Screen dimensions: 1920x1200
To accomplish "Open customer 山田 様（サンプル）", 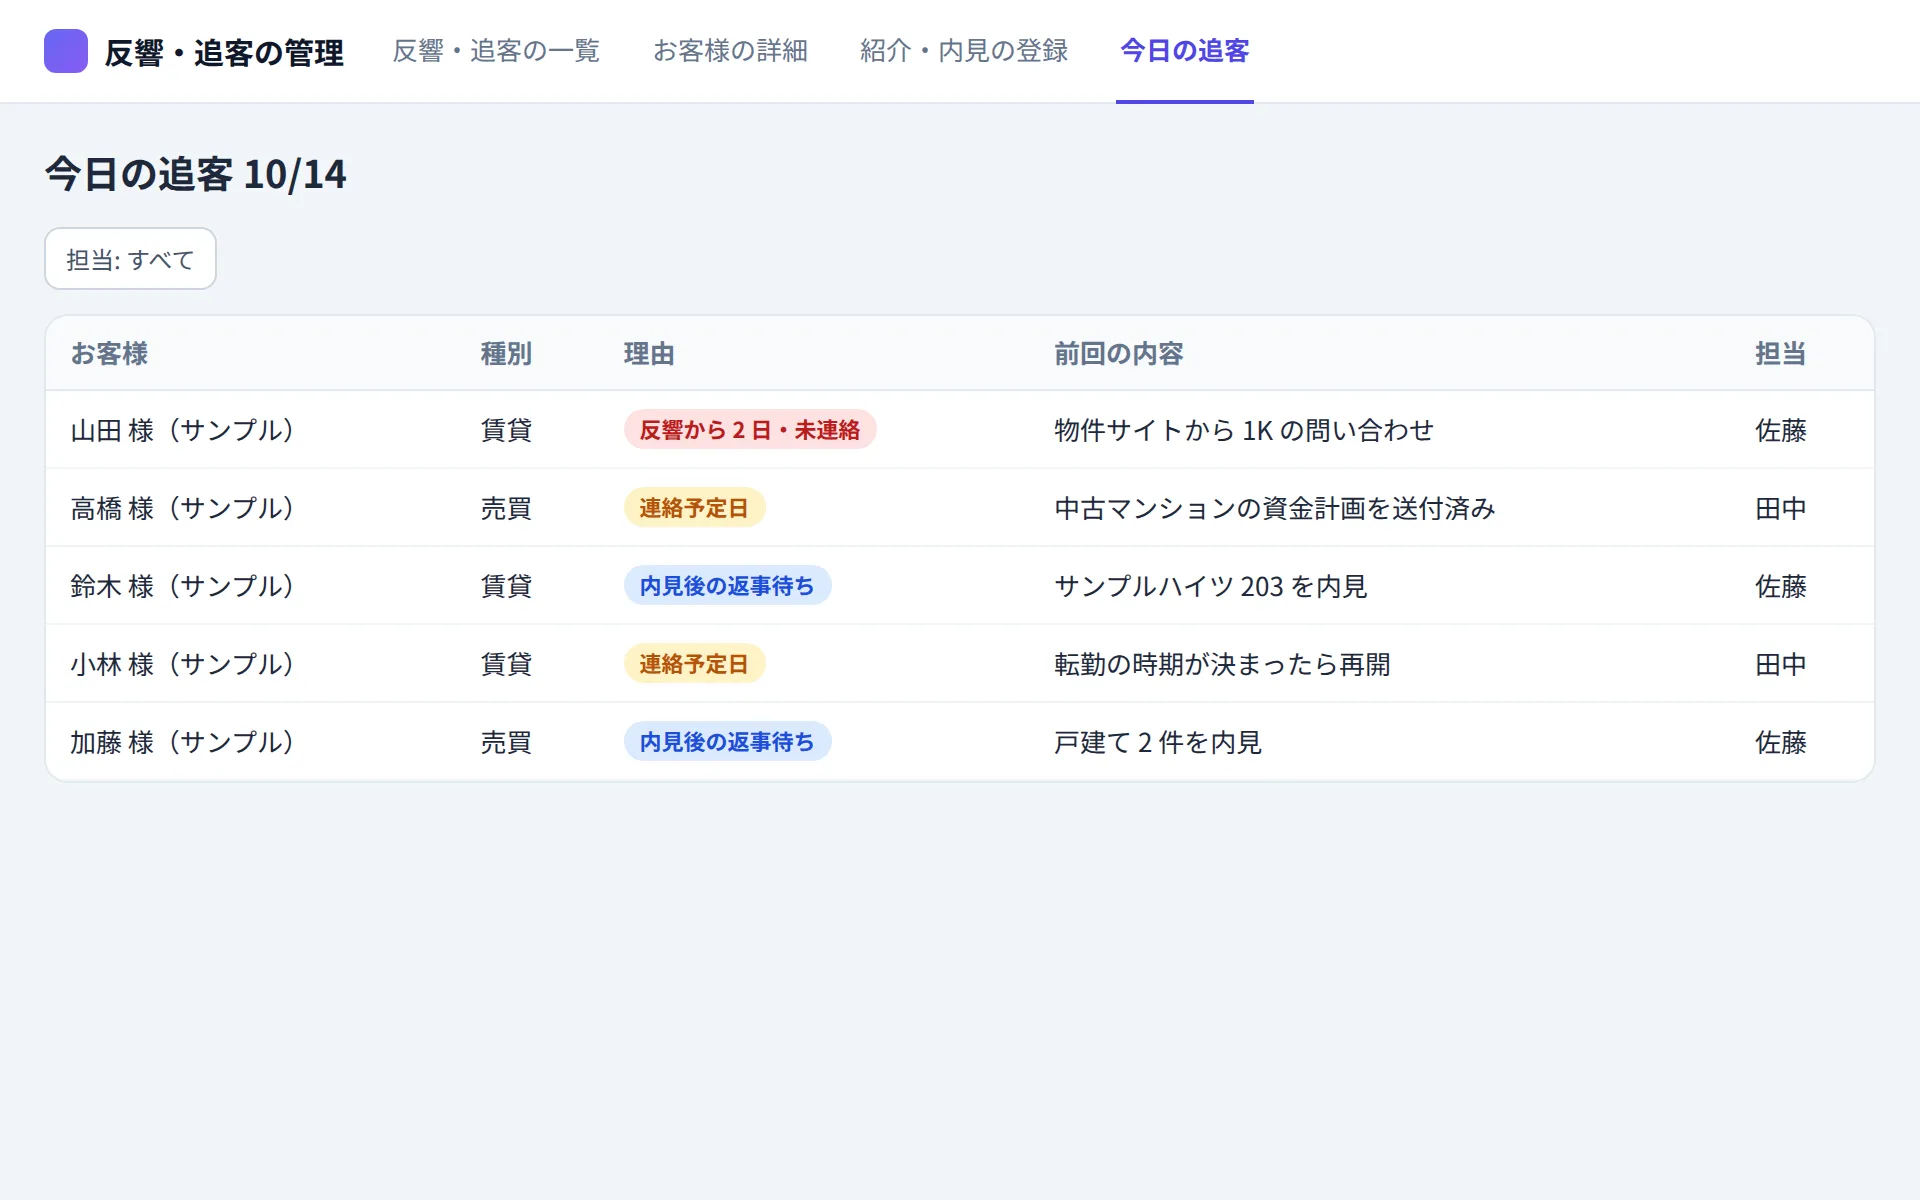I will tap(183, 430).
